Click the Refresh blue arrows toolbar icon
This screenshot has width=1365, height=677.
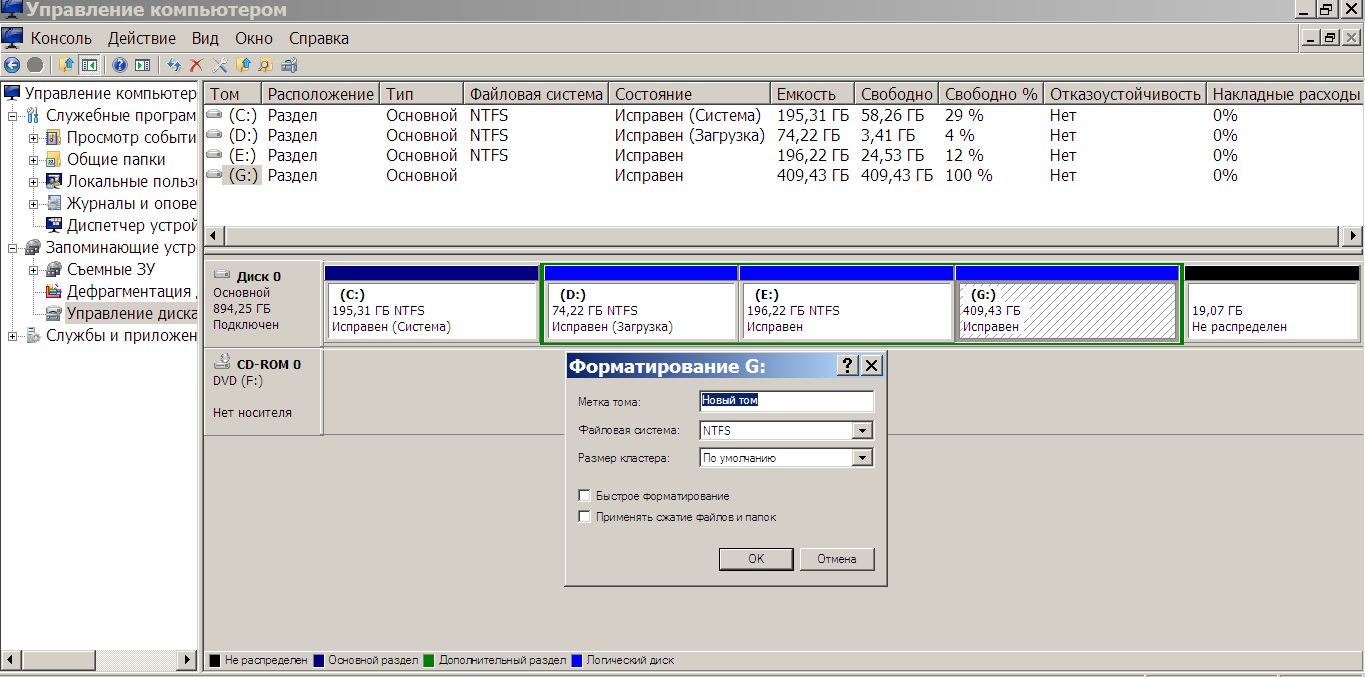174,65
